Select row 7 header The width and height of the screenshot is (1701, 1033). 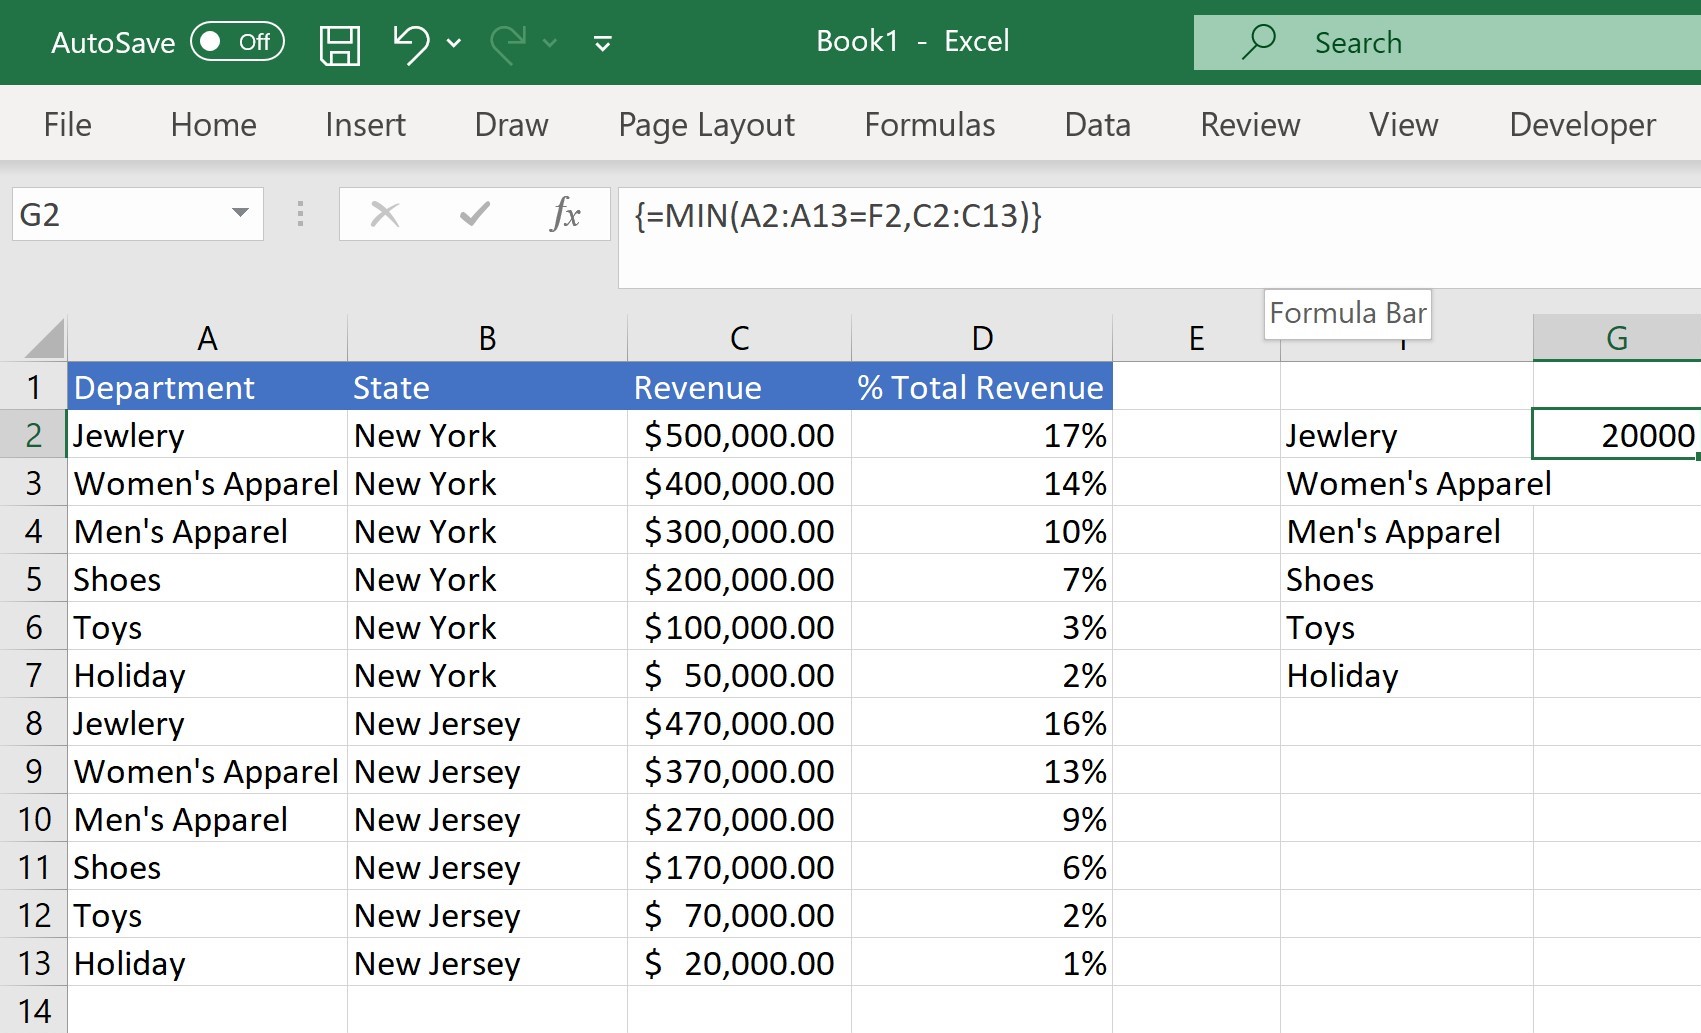click(33, 675)
